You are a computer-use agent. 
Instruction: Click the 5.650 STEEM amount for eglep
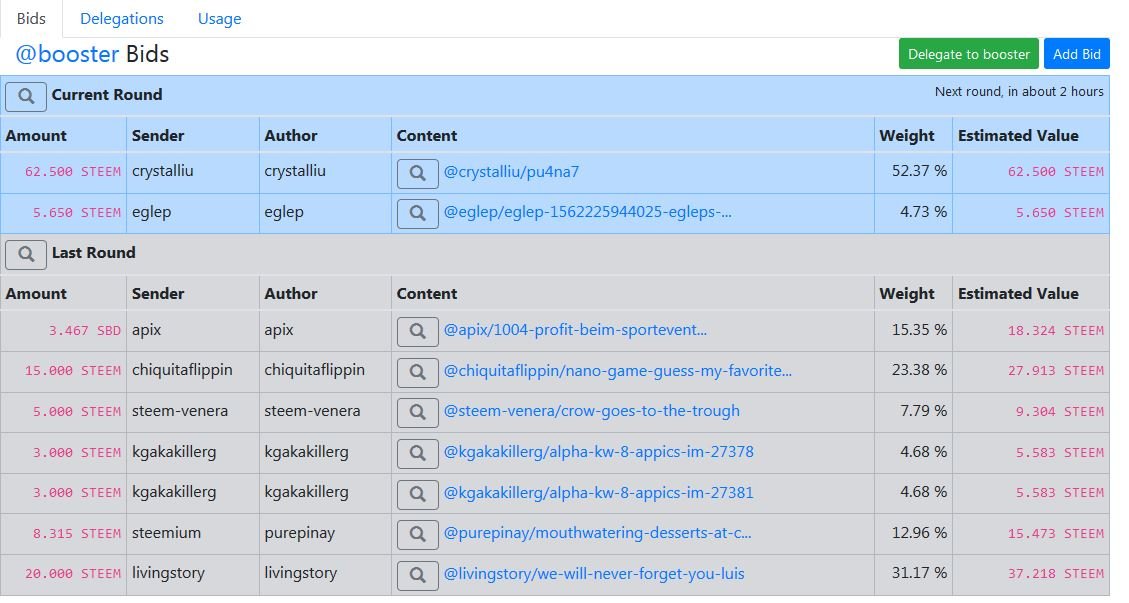76,213
